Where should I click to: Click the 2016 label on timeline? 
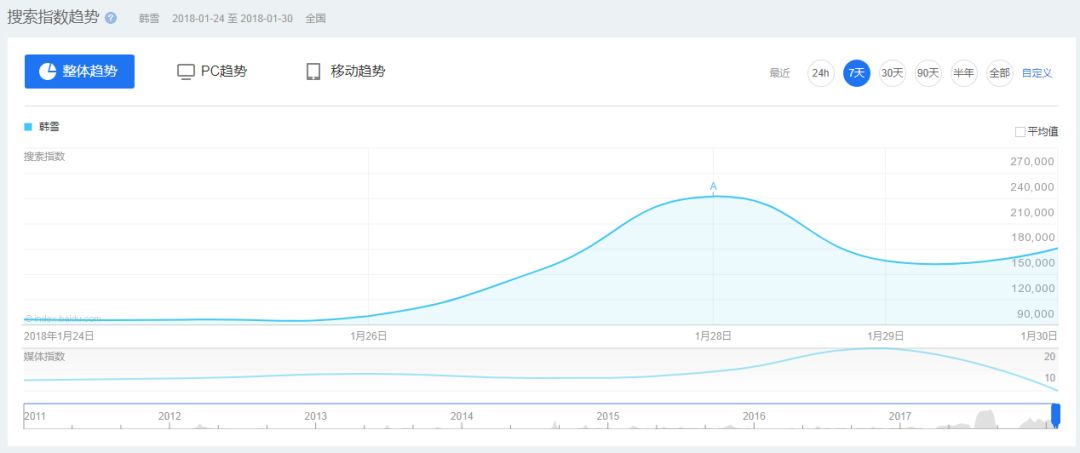(754, 416)
